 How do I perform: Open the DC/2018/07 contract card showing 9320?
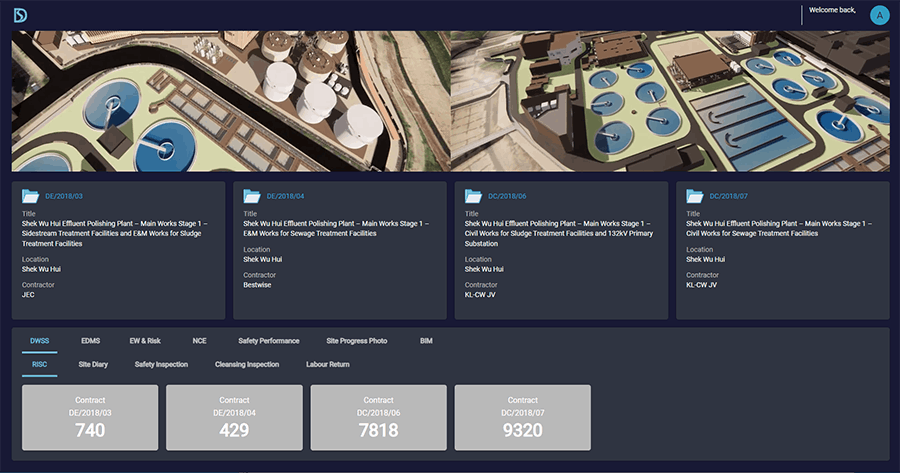522,417
